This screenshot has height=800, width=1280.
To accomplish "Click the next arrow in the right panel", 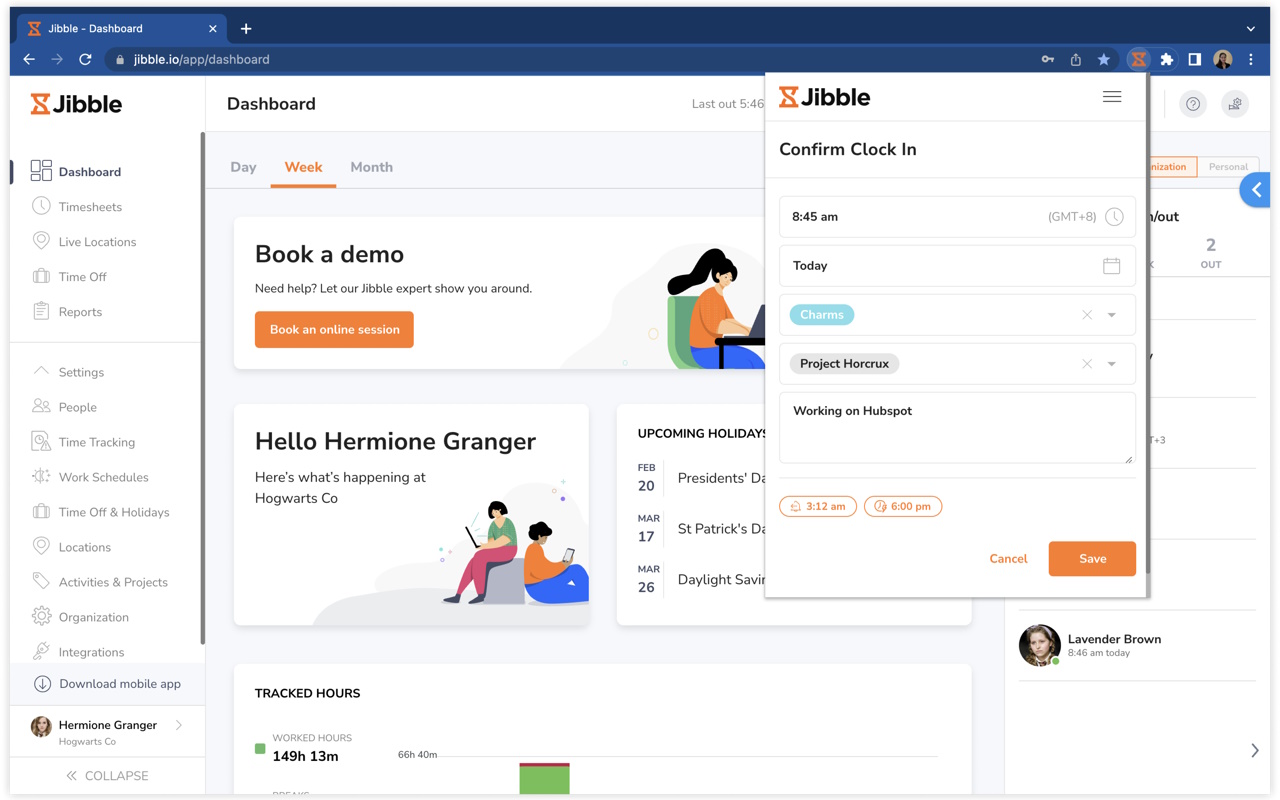I will click(1254, 750).
